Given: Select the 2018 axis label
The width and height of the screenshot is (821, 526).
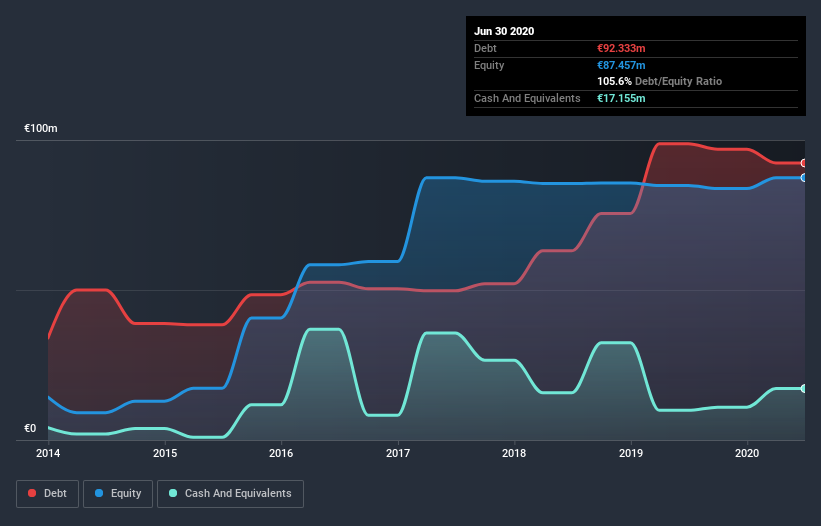Looking at the screenshot, I should click(x=514, y=453).
